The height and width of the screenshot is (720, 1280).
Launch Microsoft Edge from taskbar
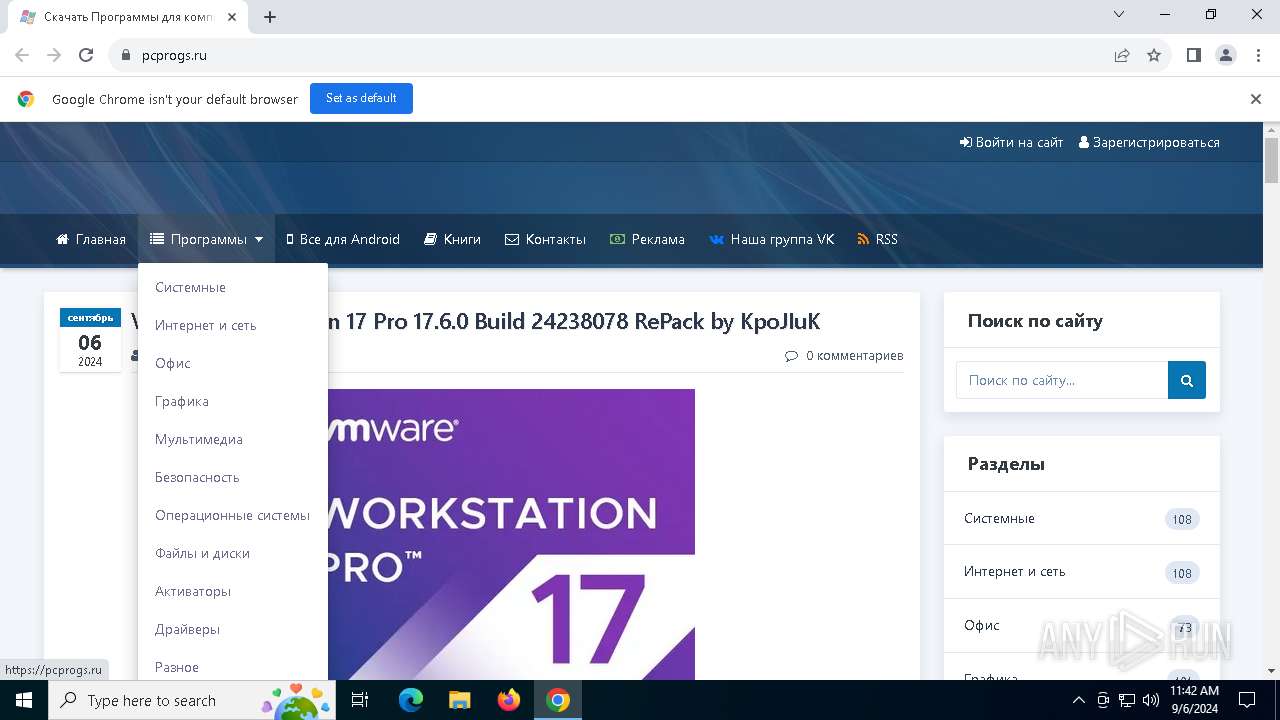pos(411,700)
